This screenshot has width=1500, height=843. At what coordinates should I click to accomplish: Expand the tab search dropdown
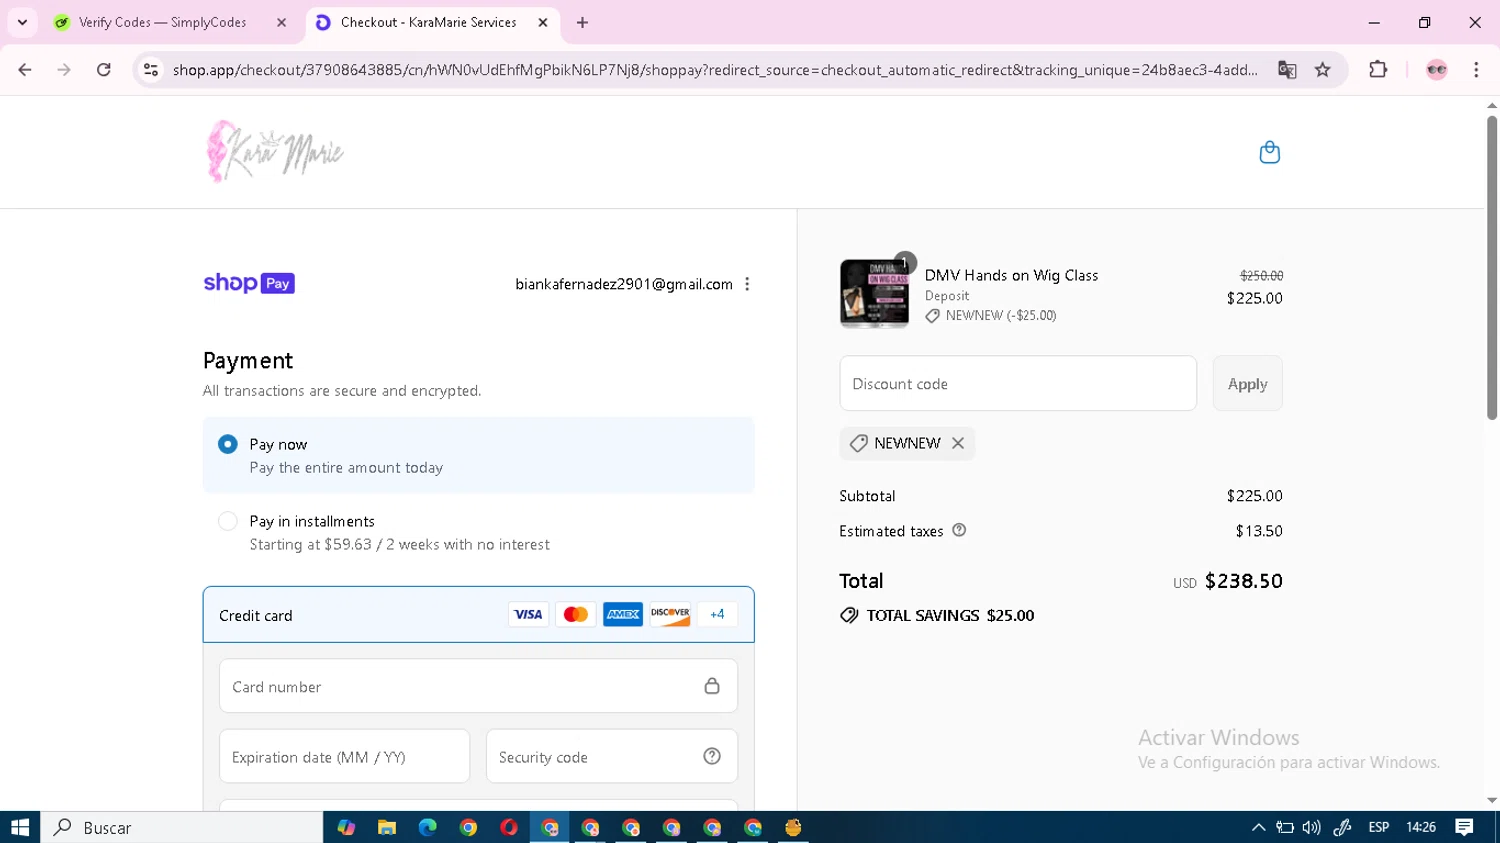pyautogui.click(x=22, y=22)
